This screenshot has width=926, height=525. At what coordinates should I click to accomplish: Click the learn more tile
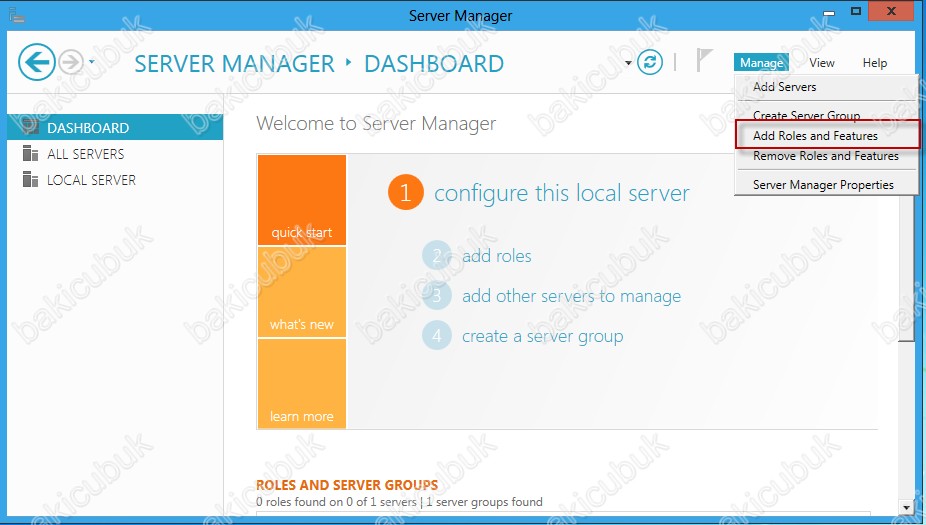302,384
